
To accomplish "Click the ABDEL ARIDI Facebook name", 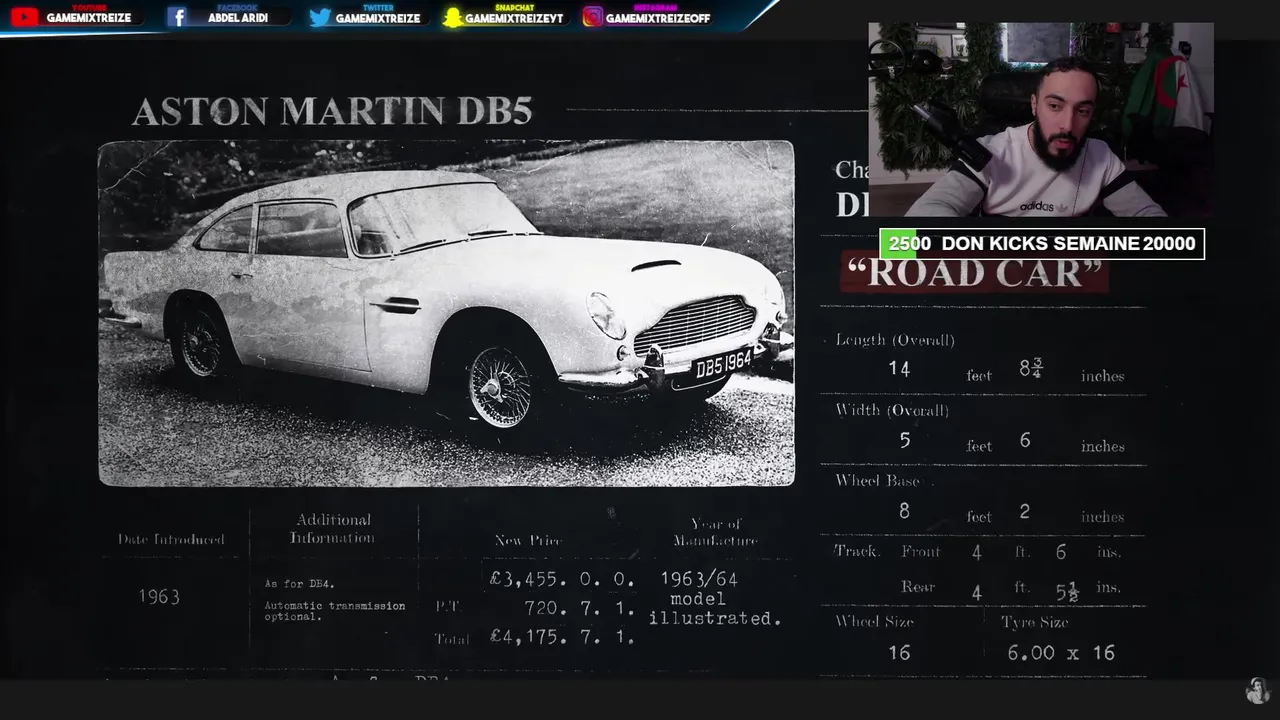I will tap(238, 18).
